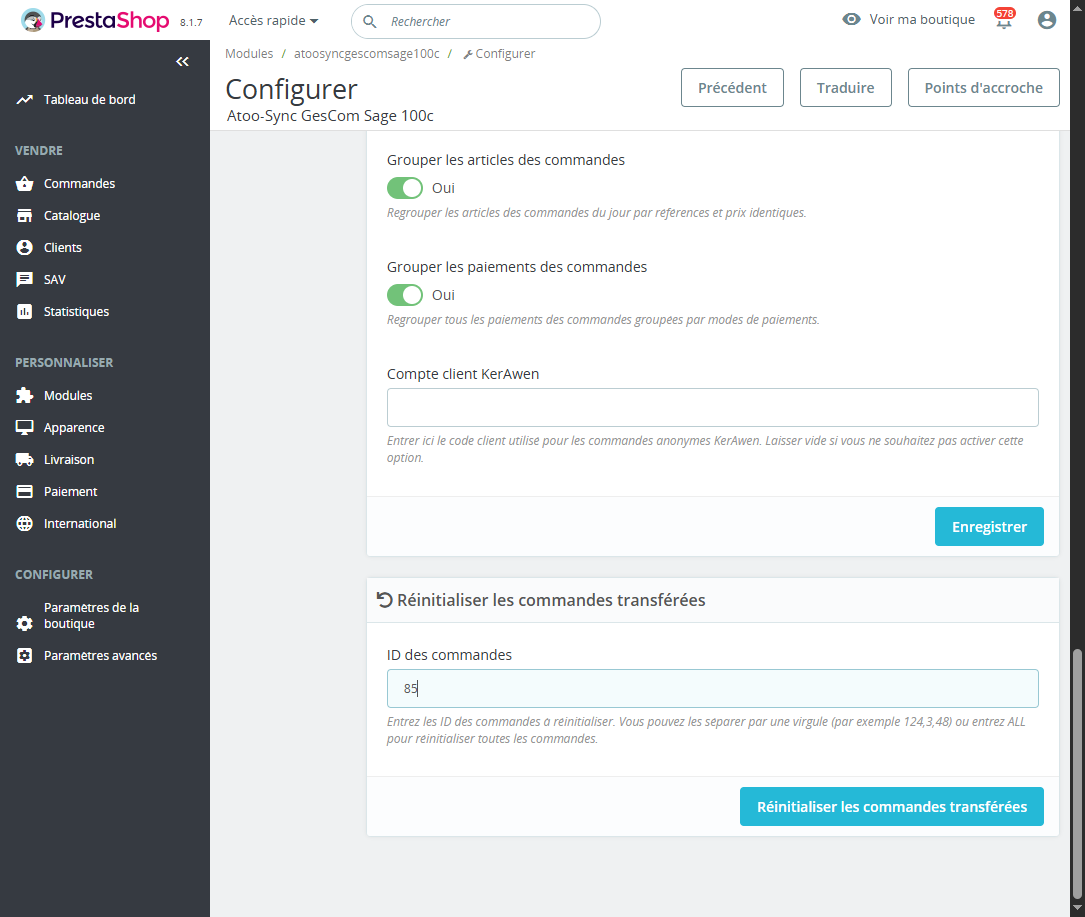Click the International globe icon

pos(25,523)
